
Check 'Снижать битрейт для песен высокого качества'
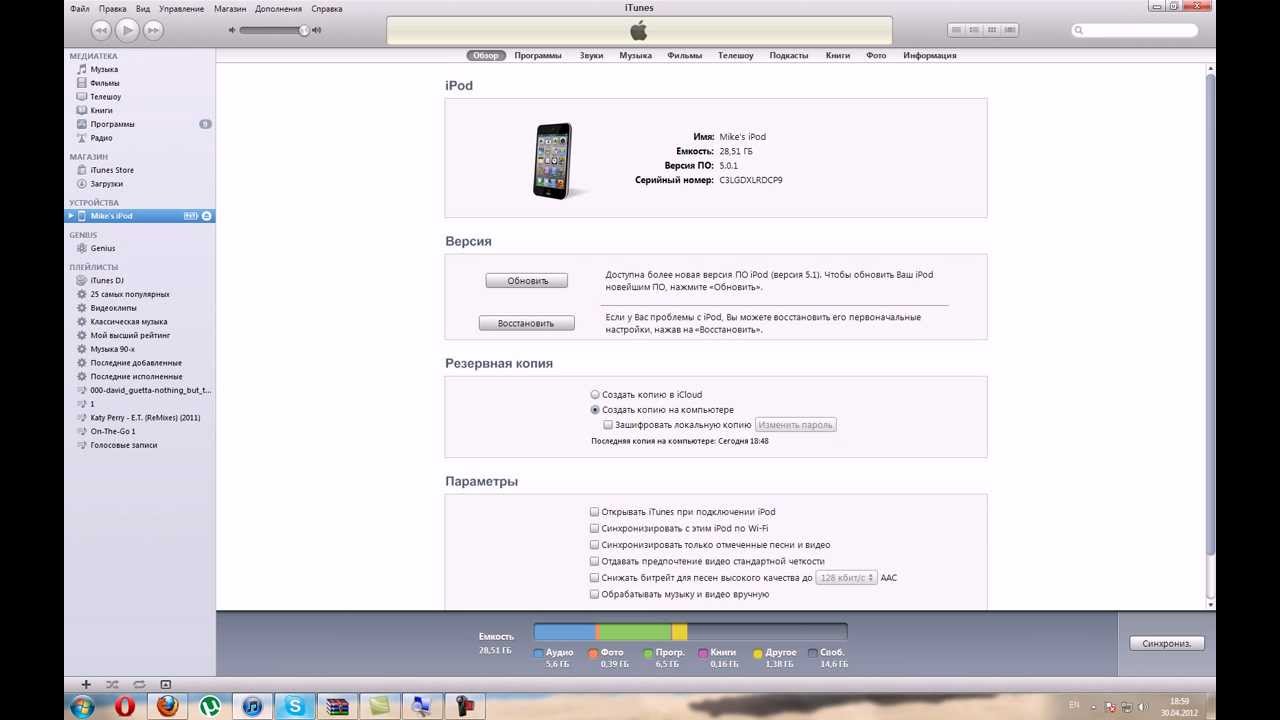tap(595, 578)
